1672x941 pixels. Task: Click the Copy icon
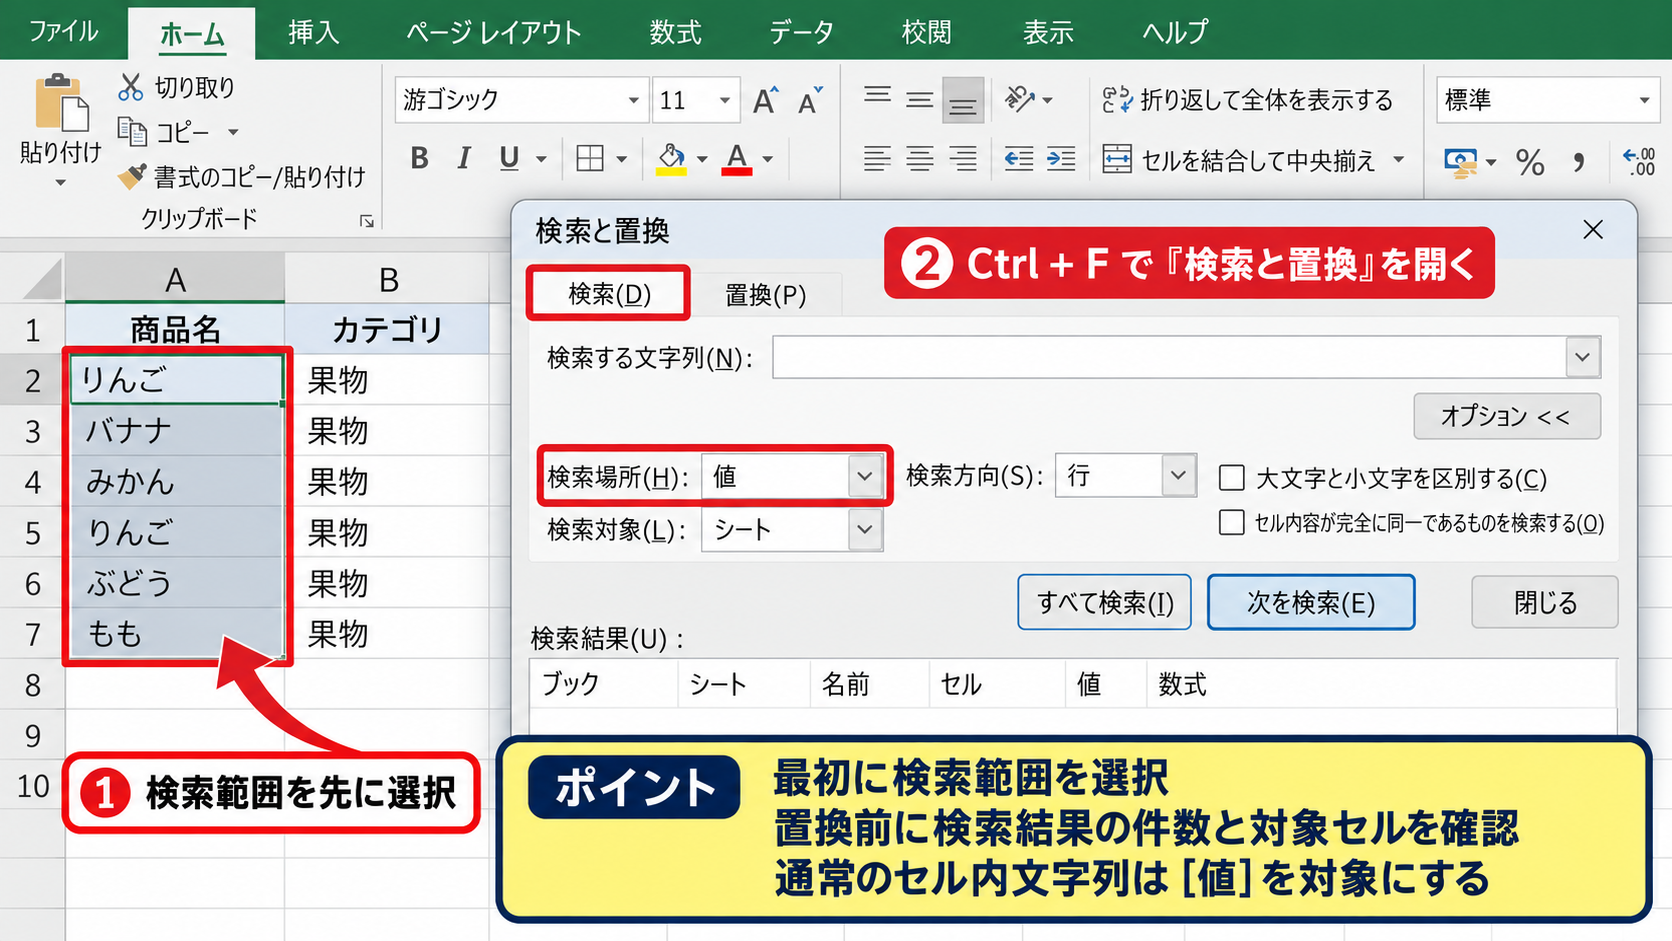coord(132,131)
